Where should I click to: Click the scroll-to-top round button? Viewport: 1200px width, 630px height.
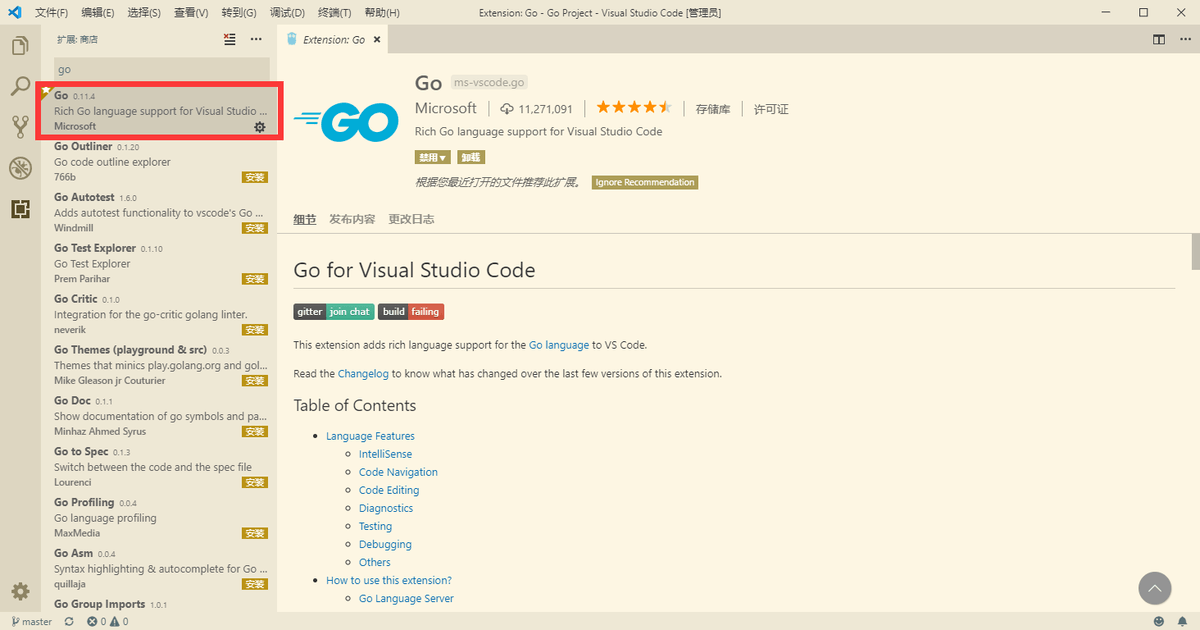coord(1154,588)
